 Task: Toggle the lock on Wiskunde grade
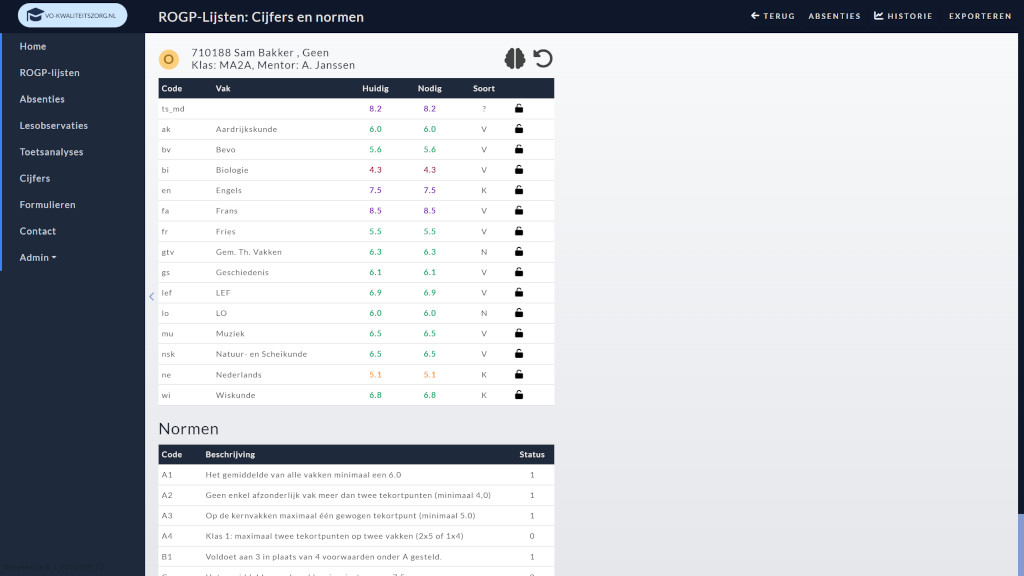[x=519, y=395]
